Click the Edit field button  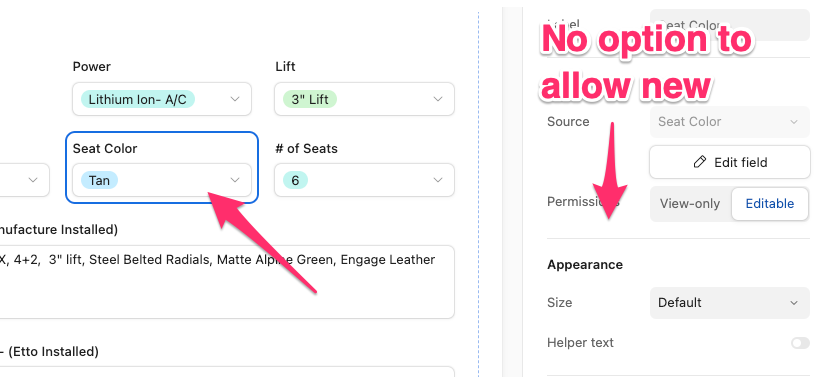pos(730,162)
